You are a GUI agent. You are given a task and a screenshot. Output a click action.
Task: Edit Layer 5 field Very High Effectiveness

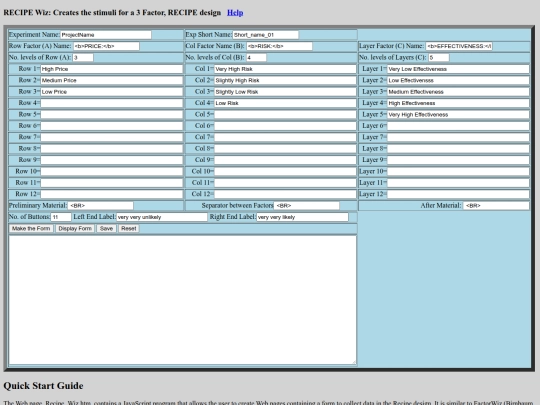458,114
